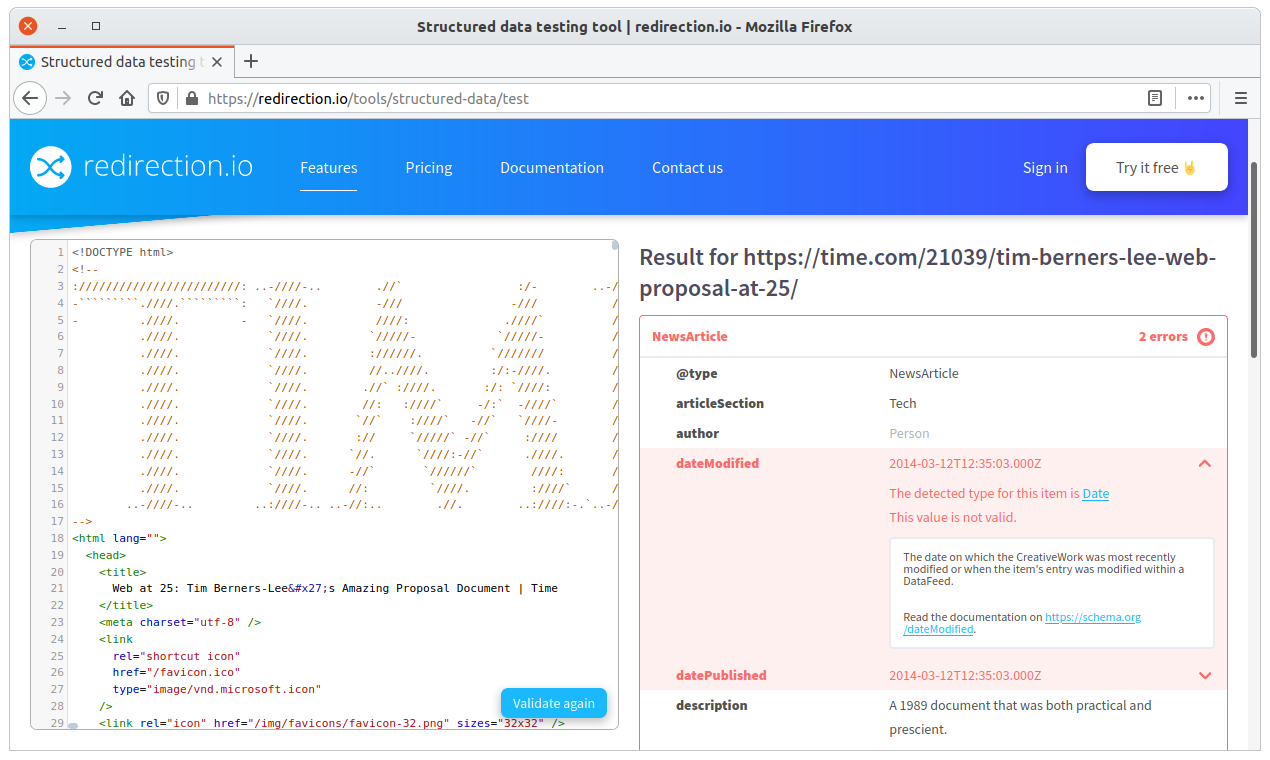Open tracking protection shield icon
Image resolution: width=1270 pixels, height=760 pixels.
(164, 98)
